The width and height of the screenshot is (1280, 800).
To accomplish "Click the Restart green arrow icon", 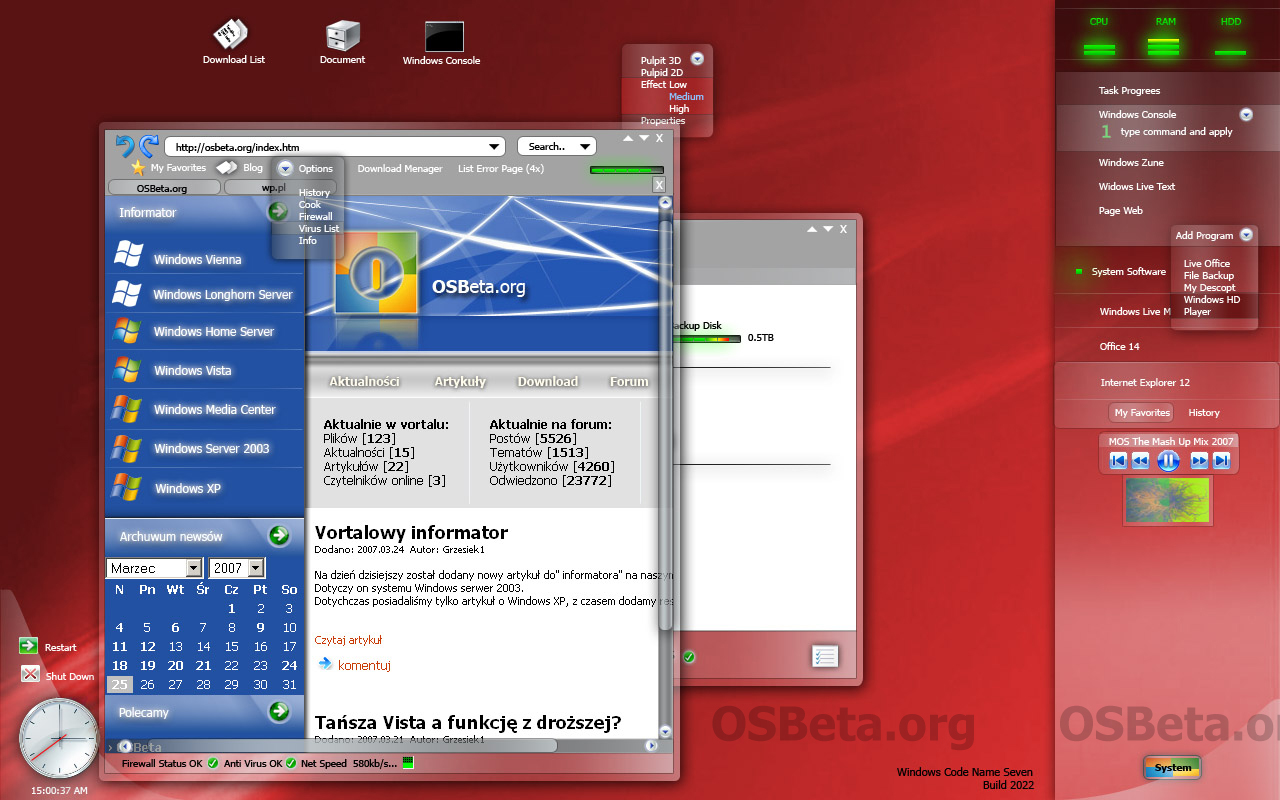I will (x=29, y=646).
